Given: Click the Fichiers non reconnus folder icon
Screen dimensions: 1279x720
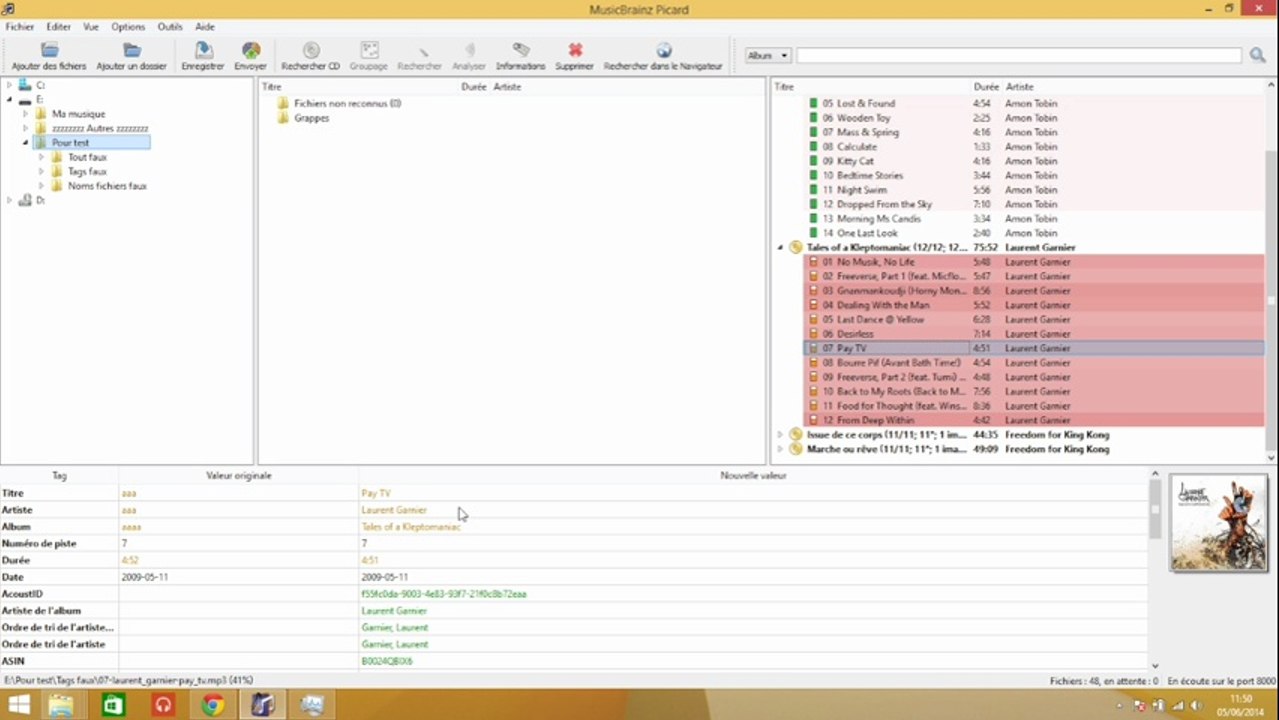Looking at the screenshot, I should (283, 103).
